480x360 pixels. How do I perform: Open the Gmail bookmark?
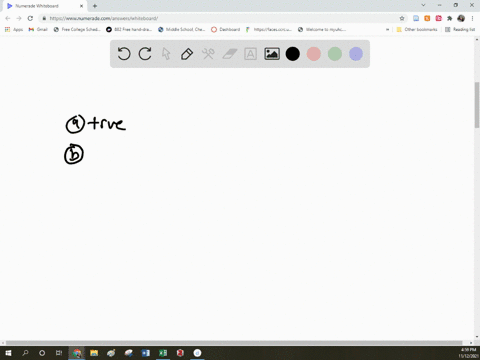(38, 29)
